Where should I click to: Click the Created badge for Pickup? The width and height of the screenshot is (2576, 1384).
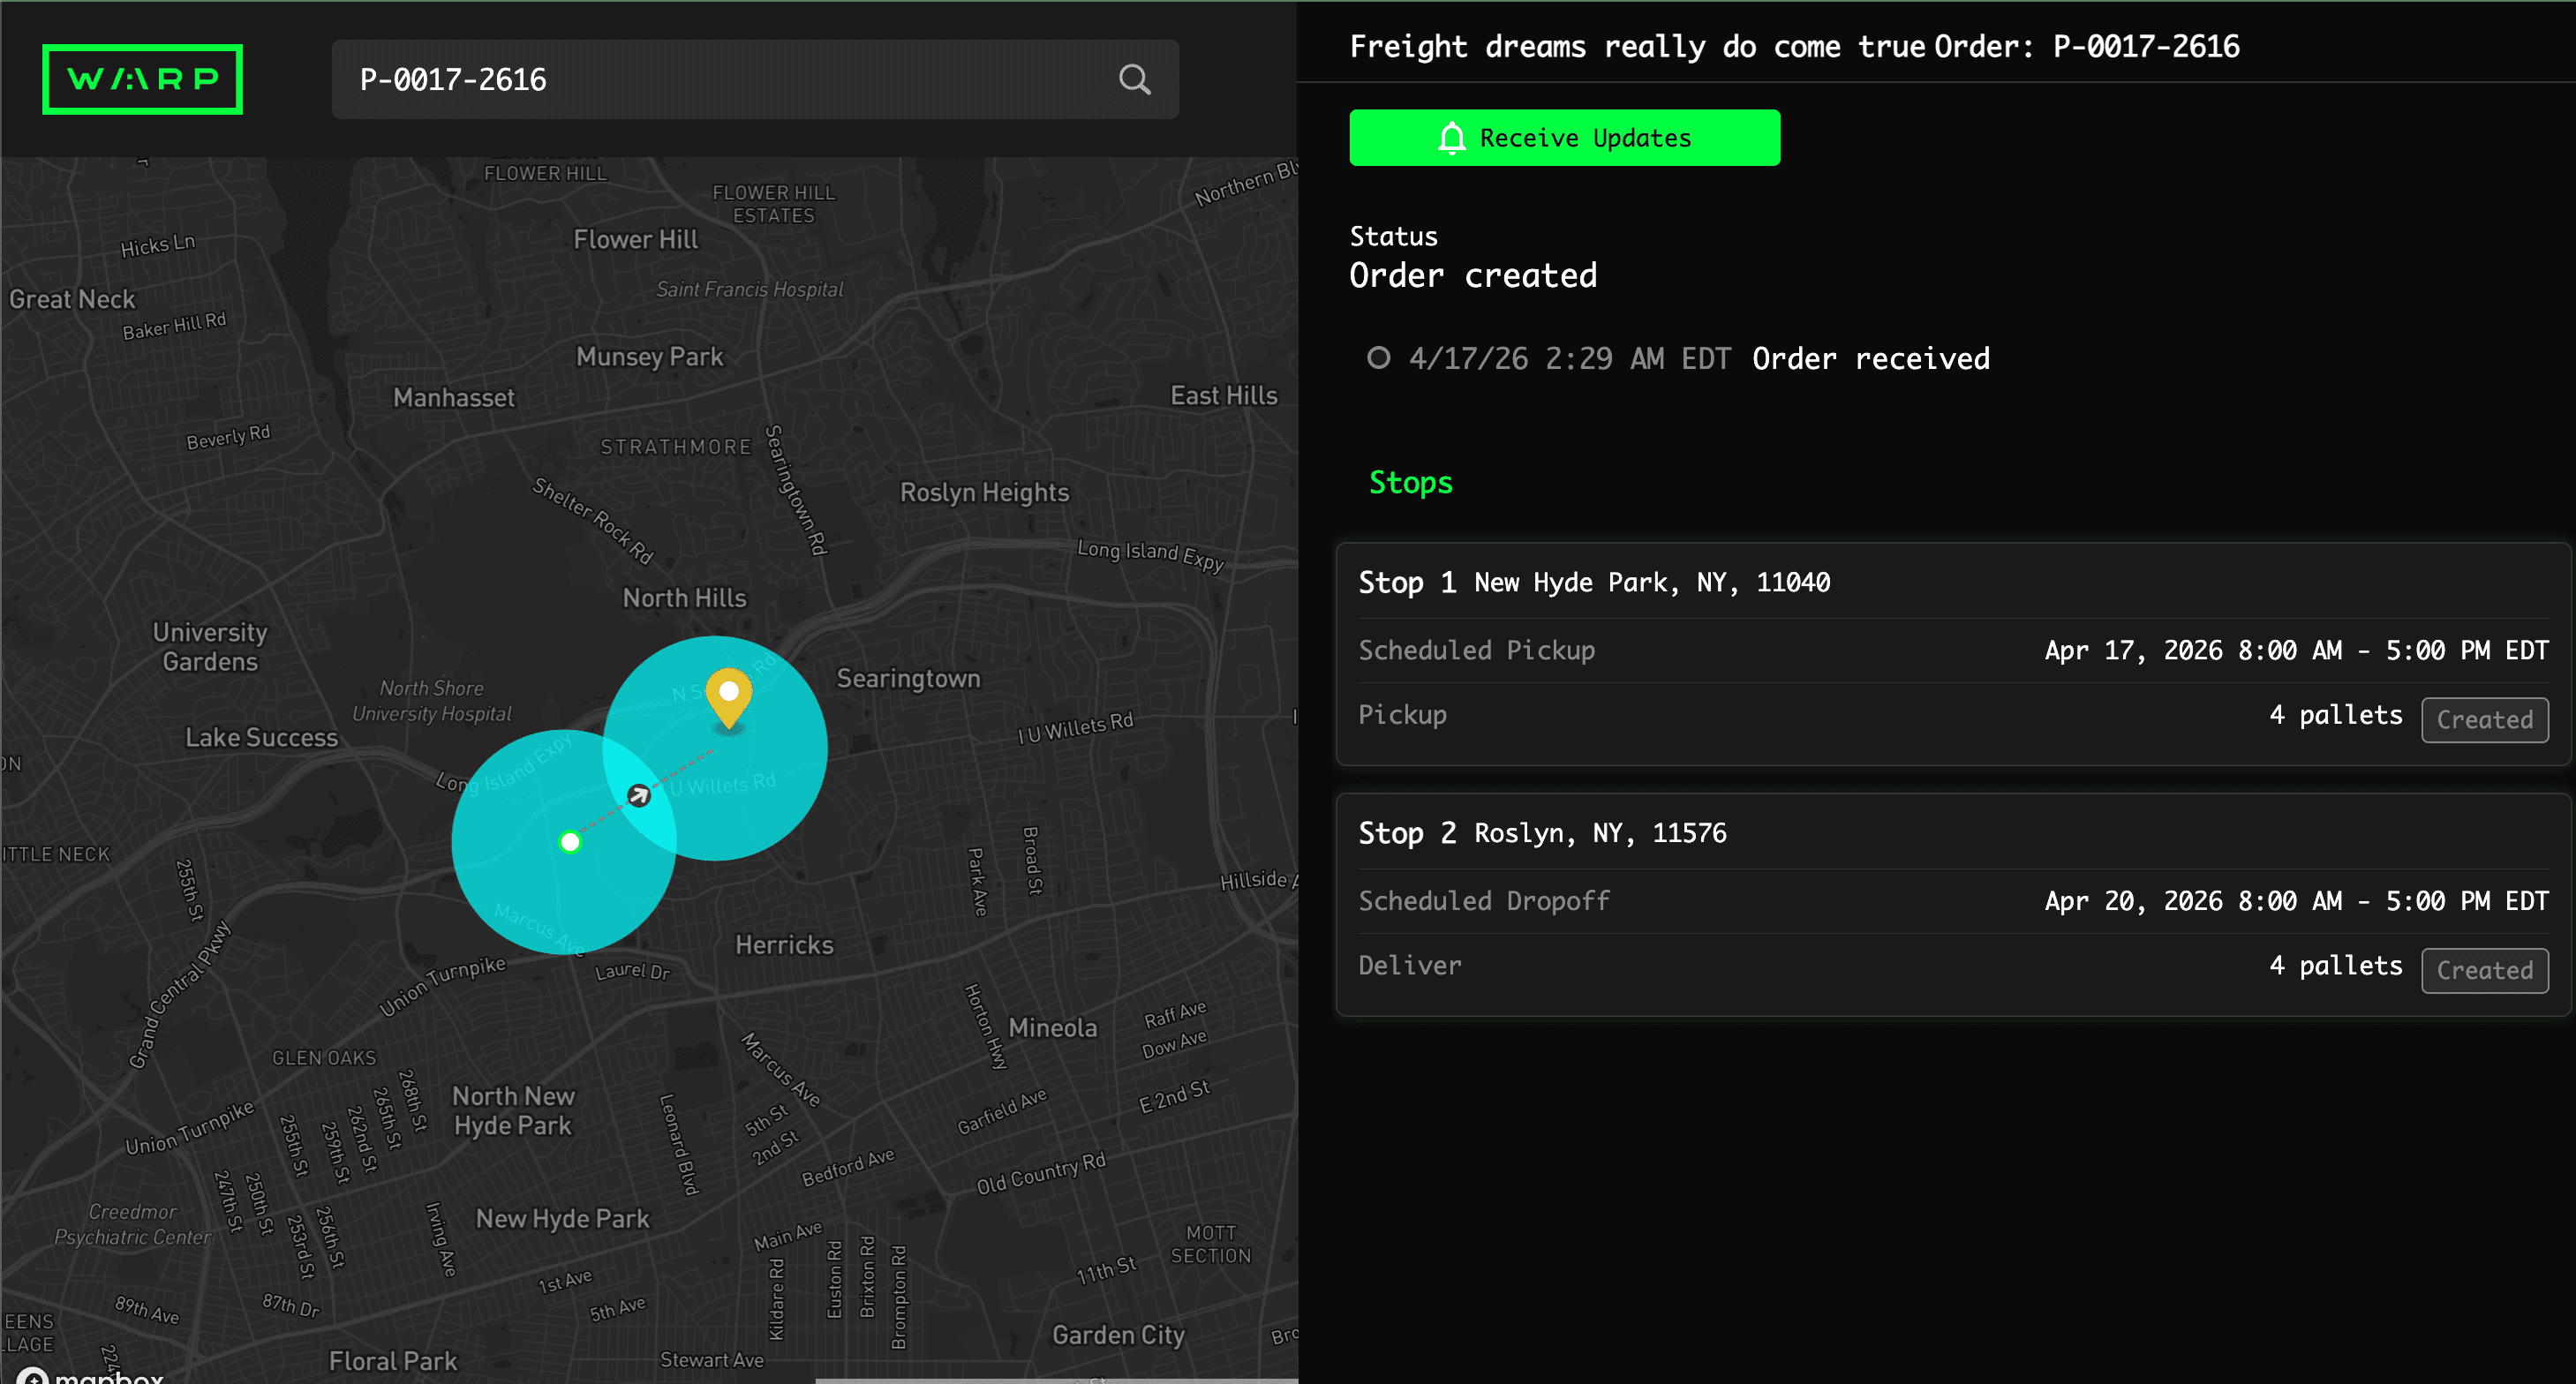click(x=2484, y=720)
